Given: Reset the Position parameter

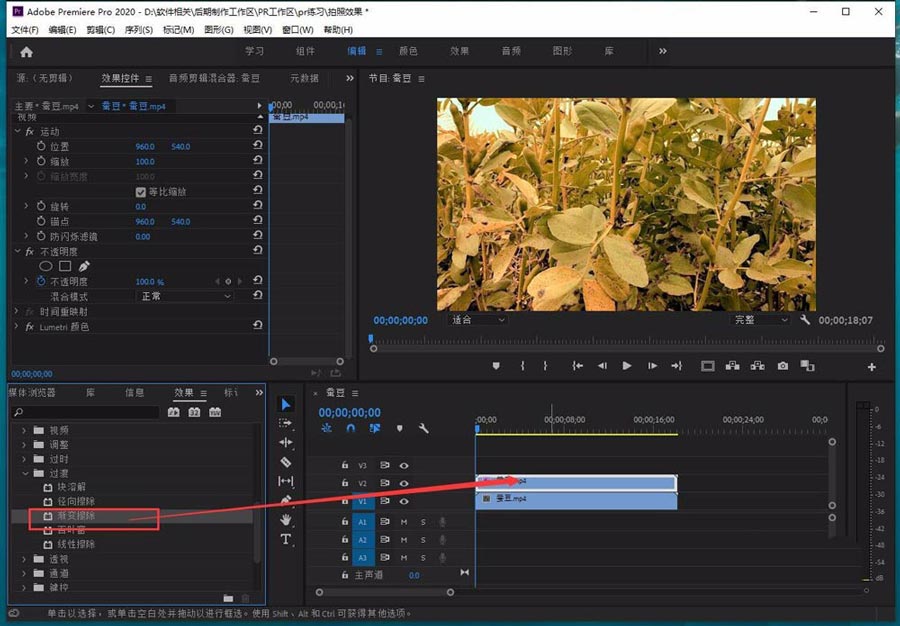Looking at the screenshot, I should click(x=258, y=146).
